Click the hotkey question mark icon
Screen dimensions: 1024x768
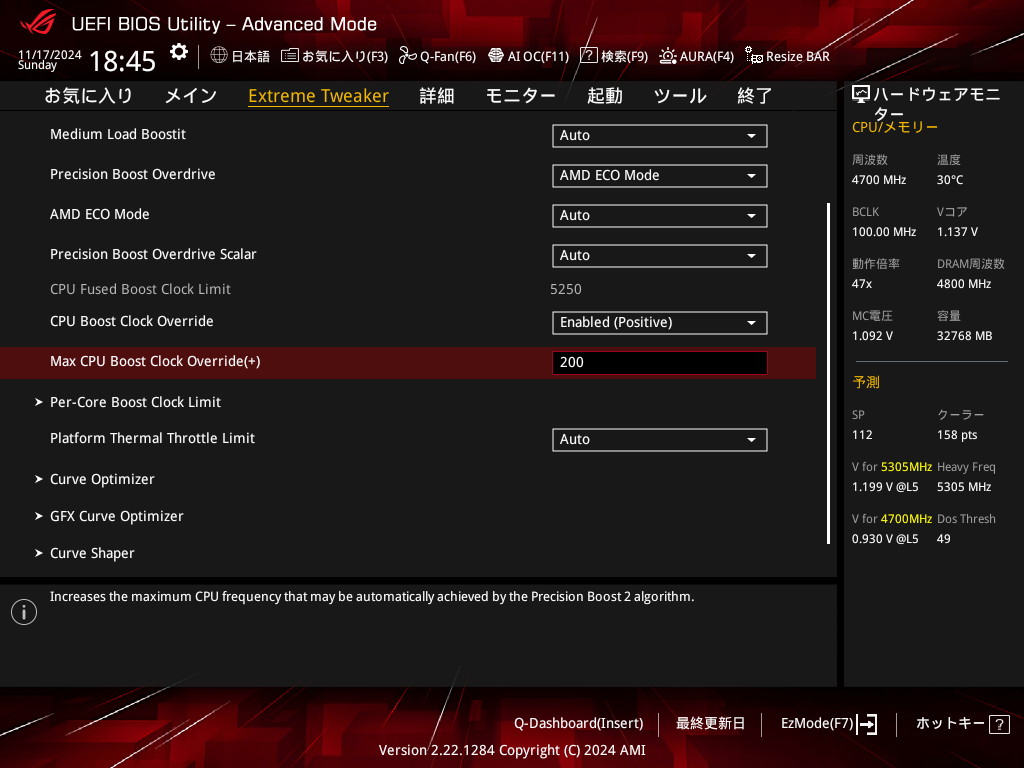(x=999, y=724)
